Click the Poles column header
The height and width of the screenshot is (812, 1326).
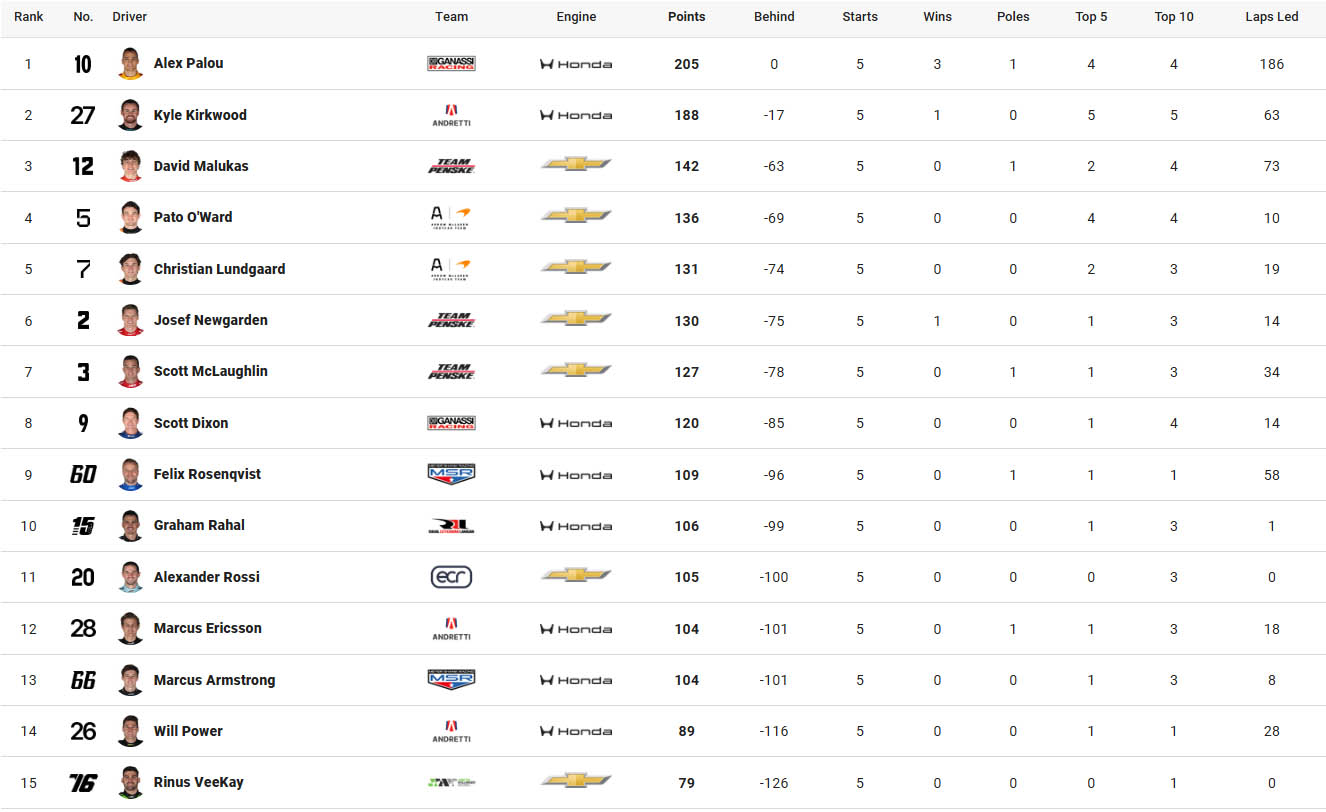point(1013,17)
